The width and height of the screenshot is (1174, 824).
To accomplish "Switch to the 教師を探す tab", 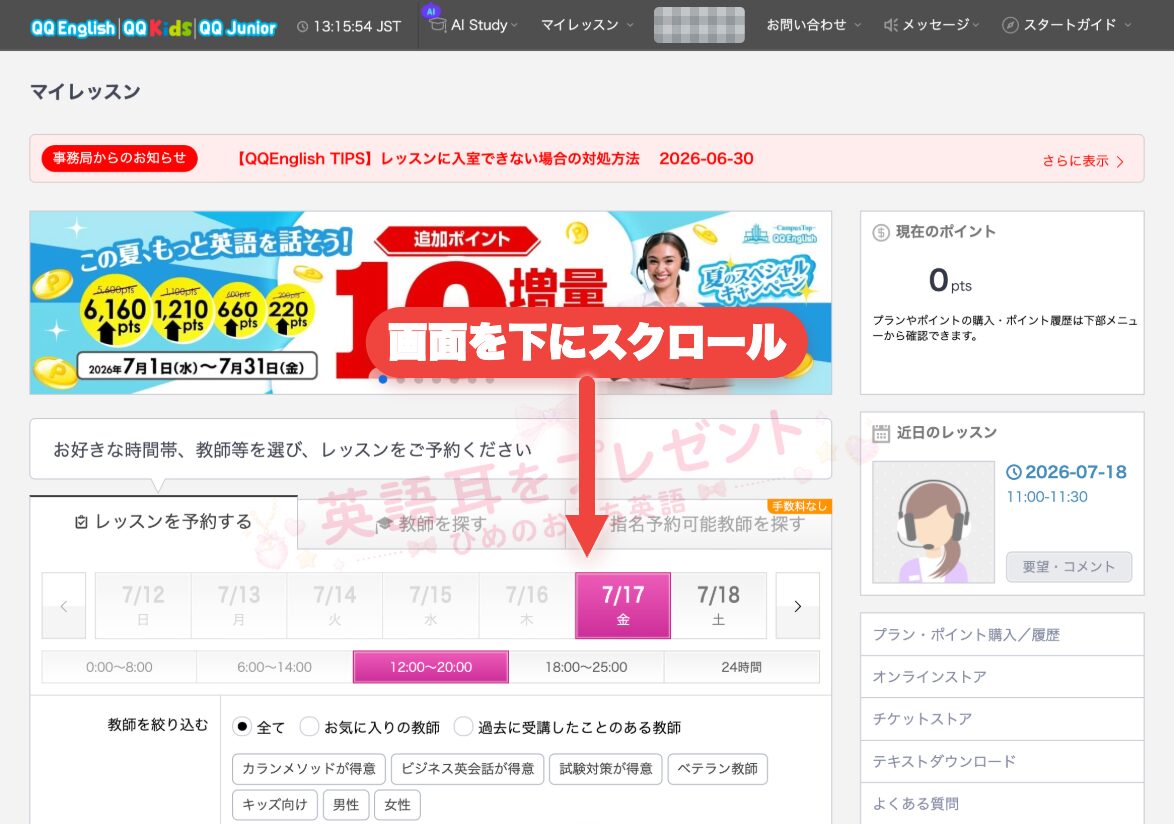I will pyautogui.click(x=431, y=524).
